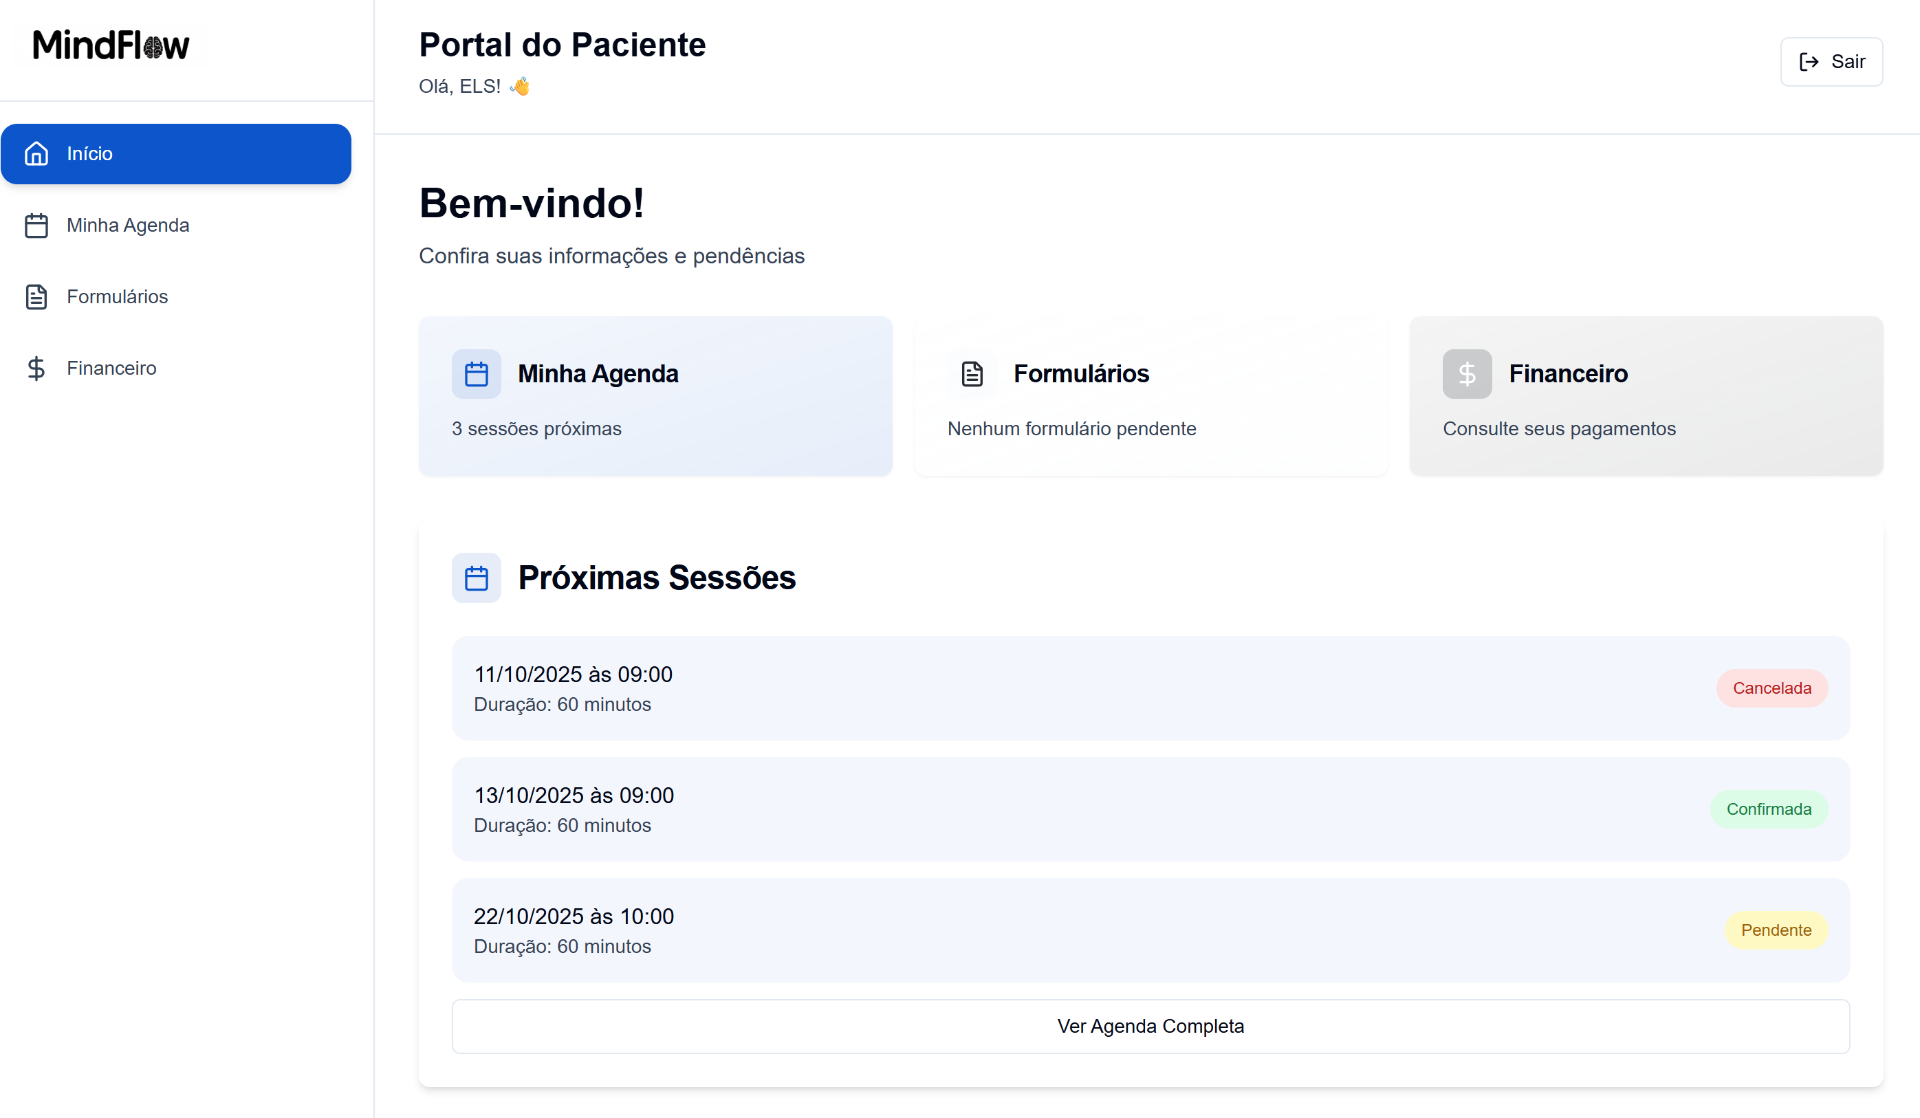
Task: Open the document icon next to Formulários
Action: (36, 296)
